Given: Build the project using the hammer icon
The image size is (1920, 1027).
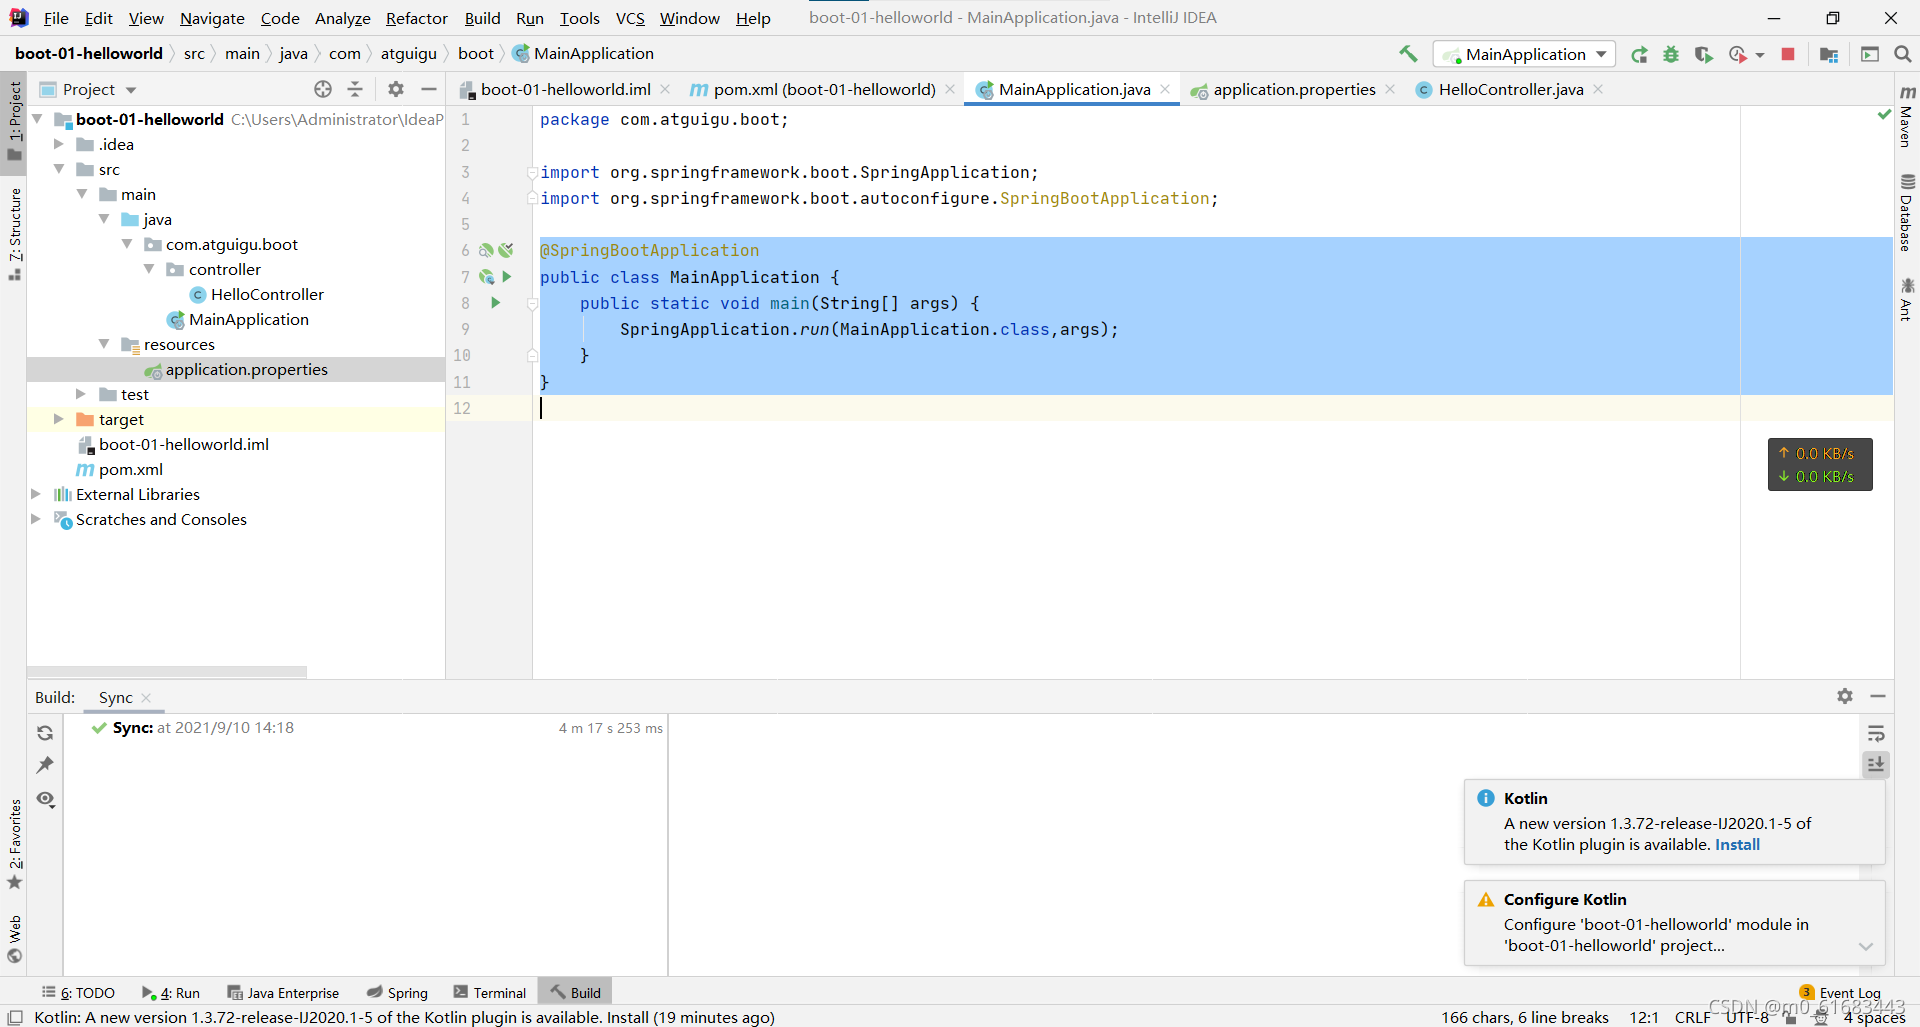Looking at the screenshot, I should (1409, 54).
